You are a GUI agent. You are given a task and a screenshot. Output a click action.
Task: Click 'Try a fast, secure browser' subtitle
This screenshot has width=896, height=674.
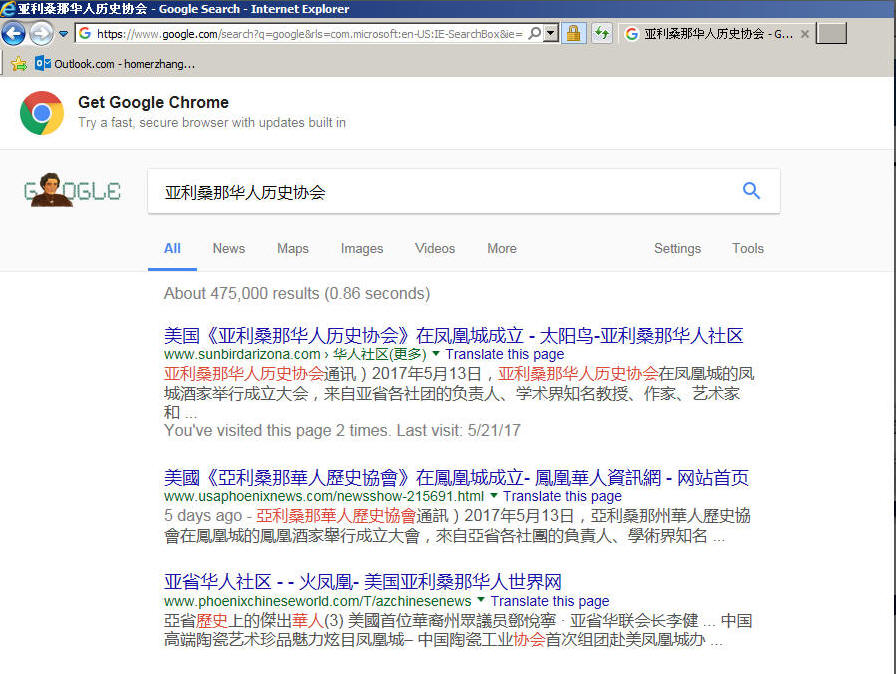click(211, 122)
